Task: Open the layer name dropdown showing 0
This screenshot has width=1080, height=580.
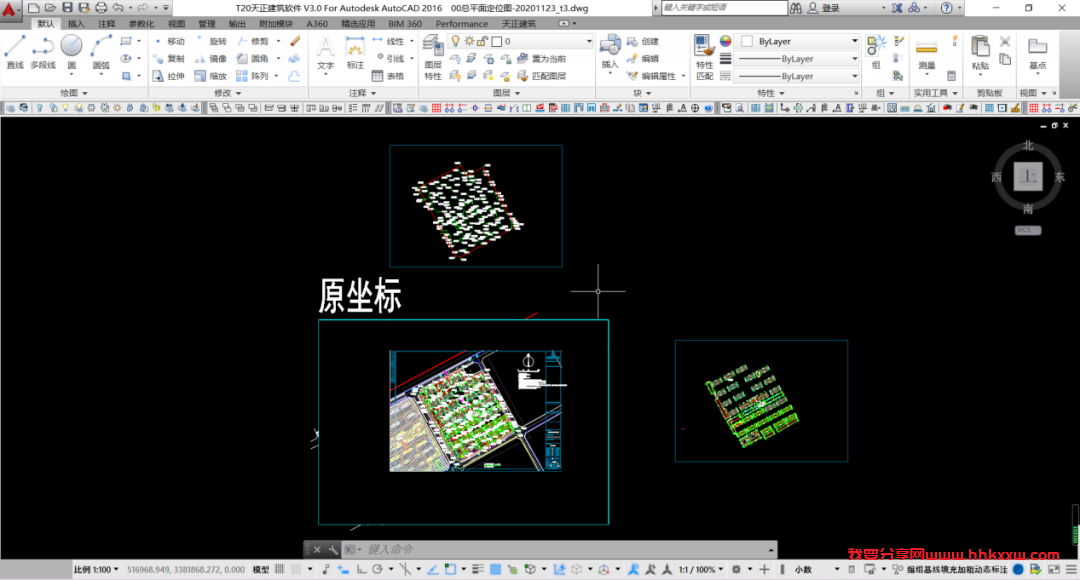Action: click(521, 41)
